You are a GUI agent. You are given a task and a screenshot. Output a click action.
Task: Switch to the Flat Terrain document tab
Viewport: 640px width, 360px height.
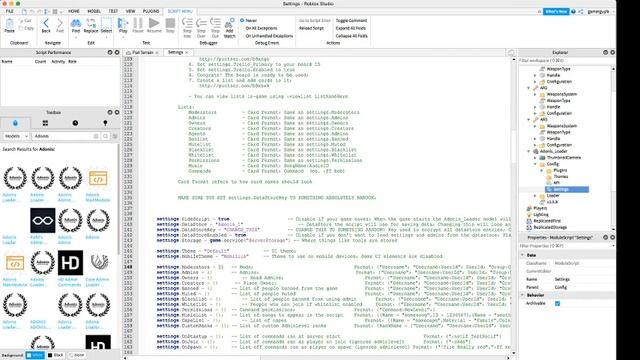(142, 53)
